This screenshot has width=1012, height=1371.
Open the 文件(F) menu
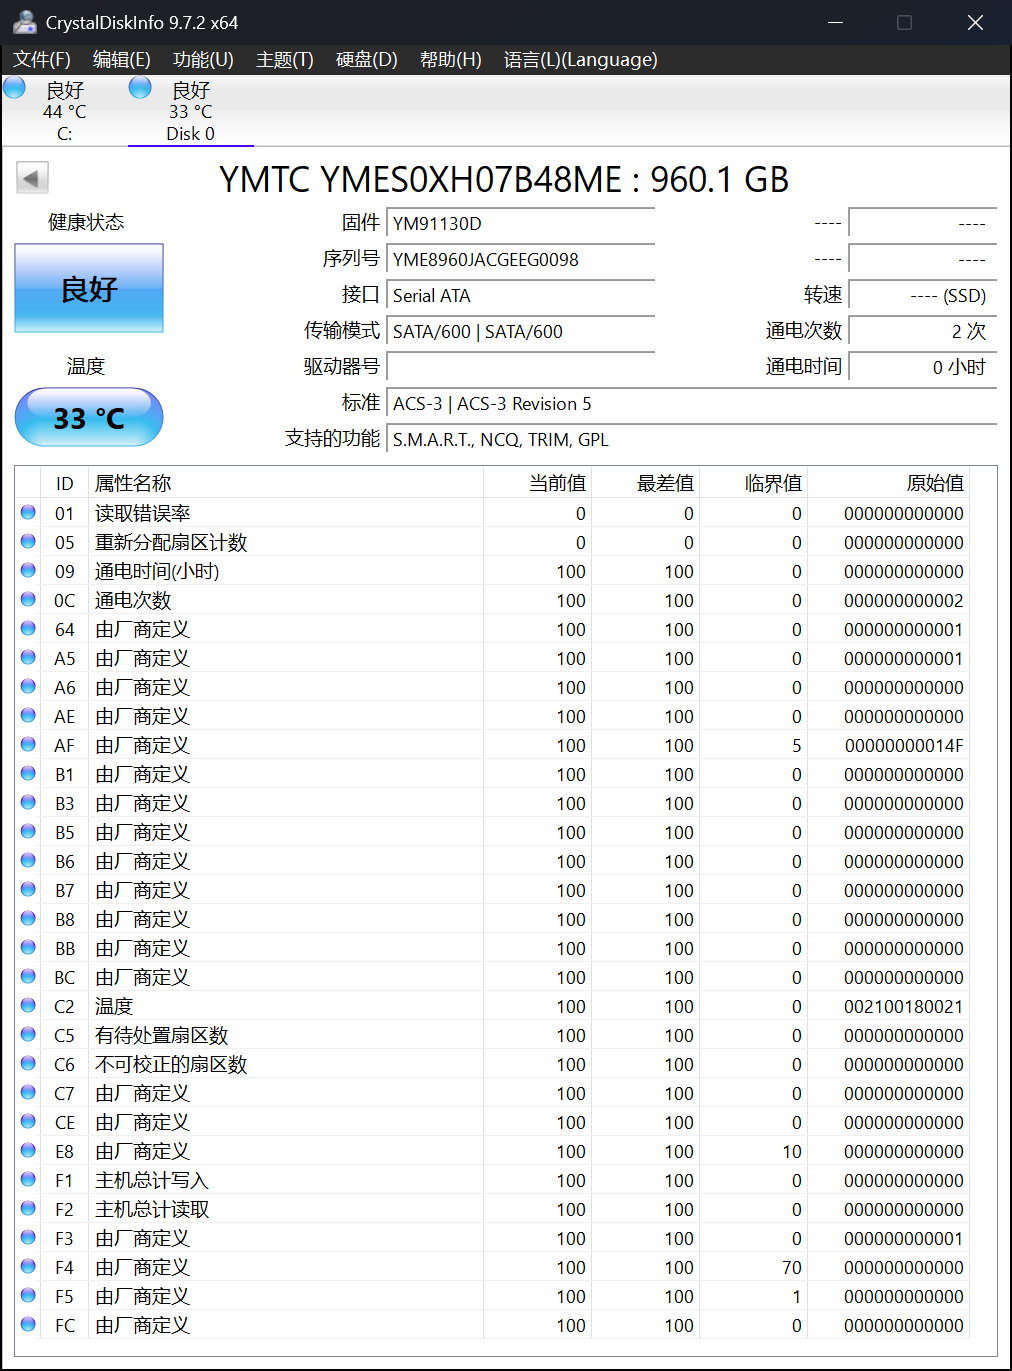[42, 60]
